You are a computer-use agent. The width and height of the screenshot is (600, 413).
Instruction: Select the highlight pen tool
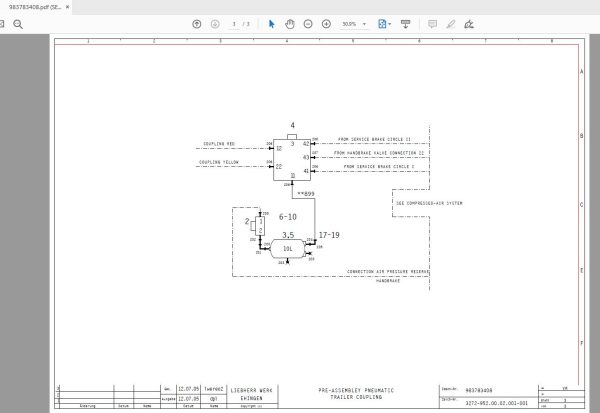click(451, 24)
